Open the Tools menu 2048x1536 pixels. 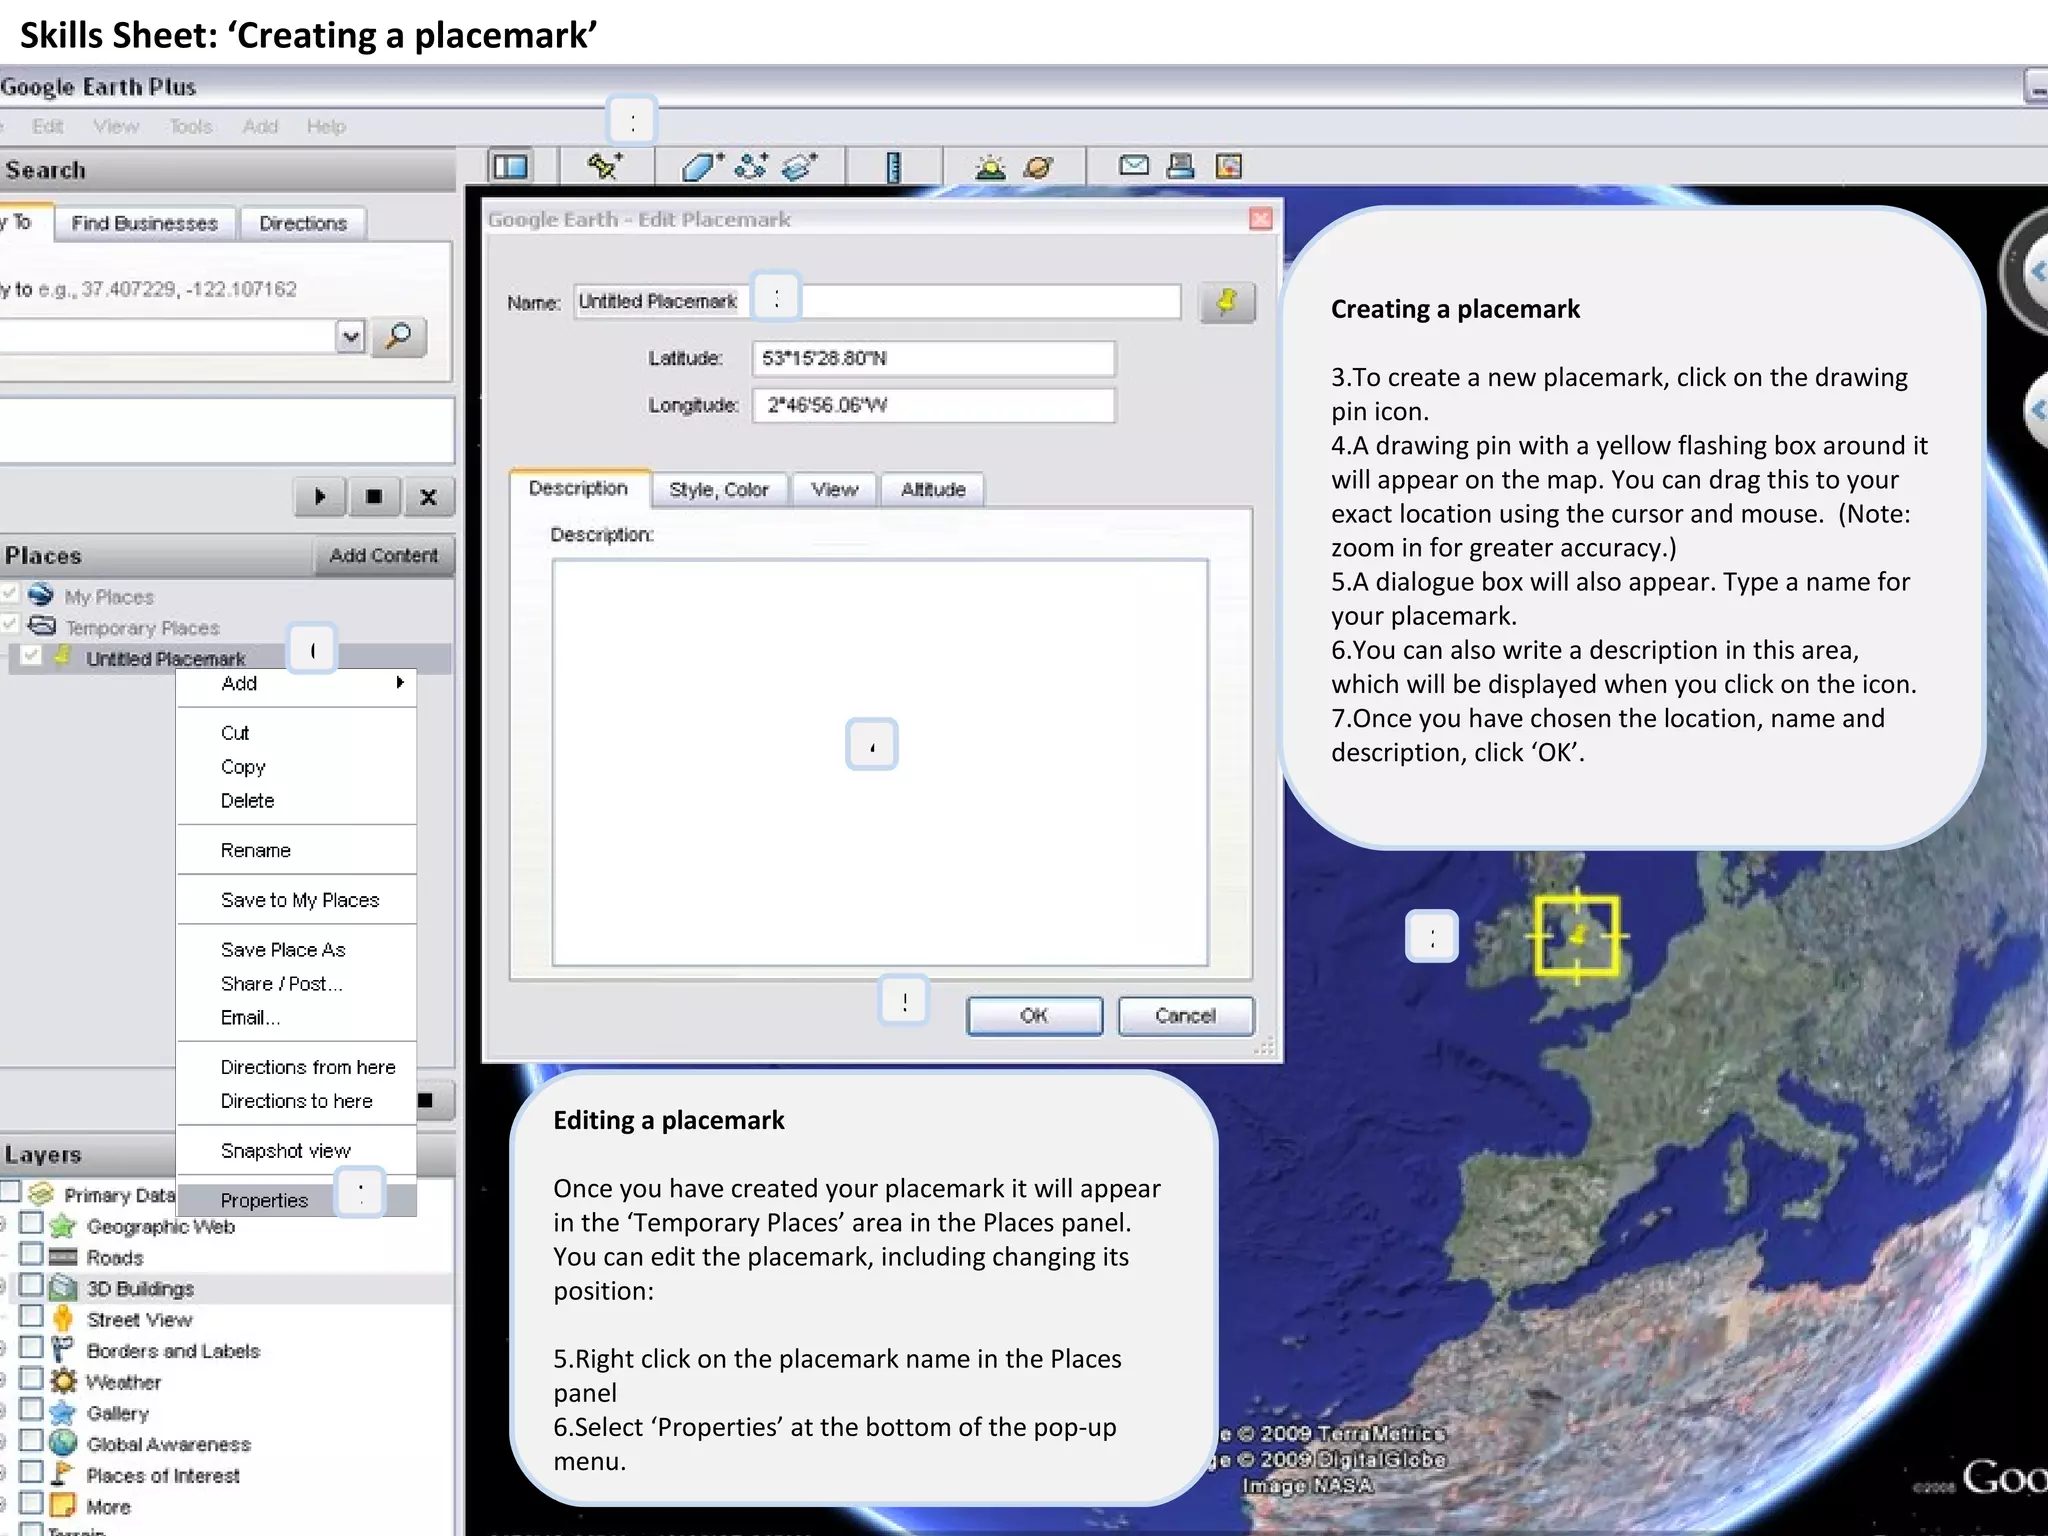[191, 127]
